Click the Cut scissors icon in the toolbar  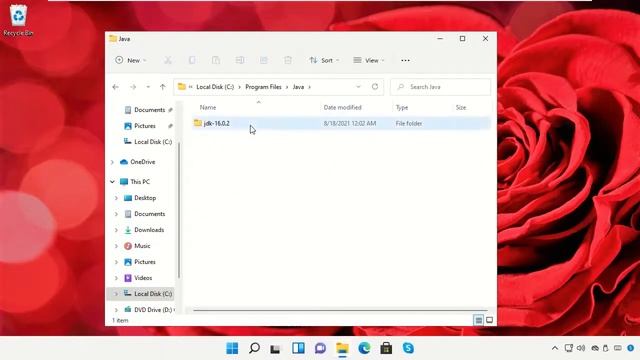[x=168, y=60]
